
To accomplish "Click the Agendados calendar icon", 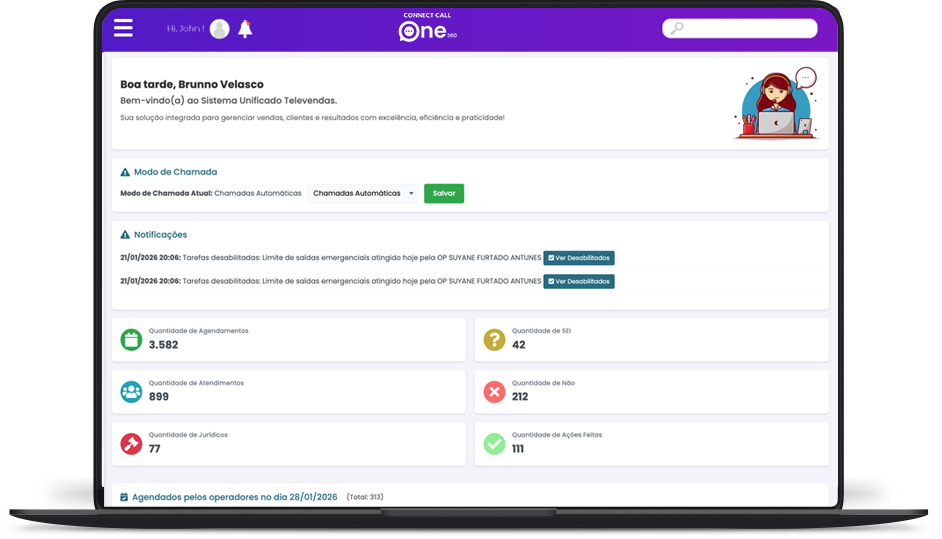I will pyautogui.click(x=124, y=498).
